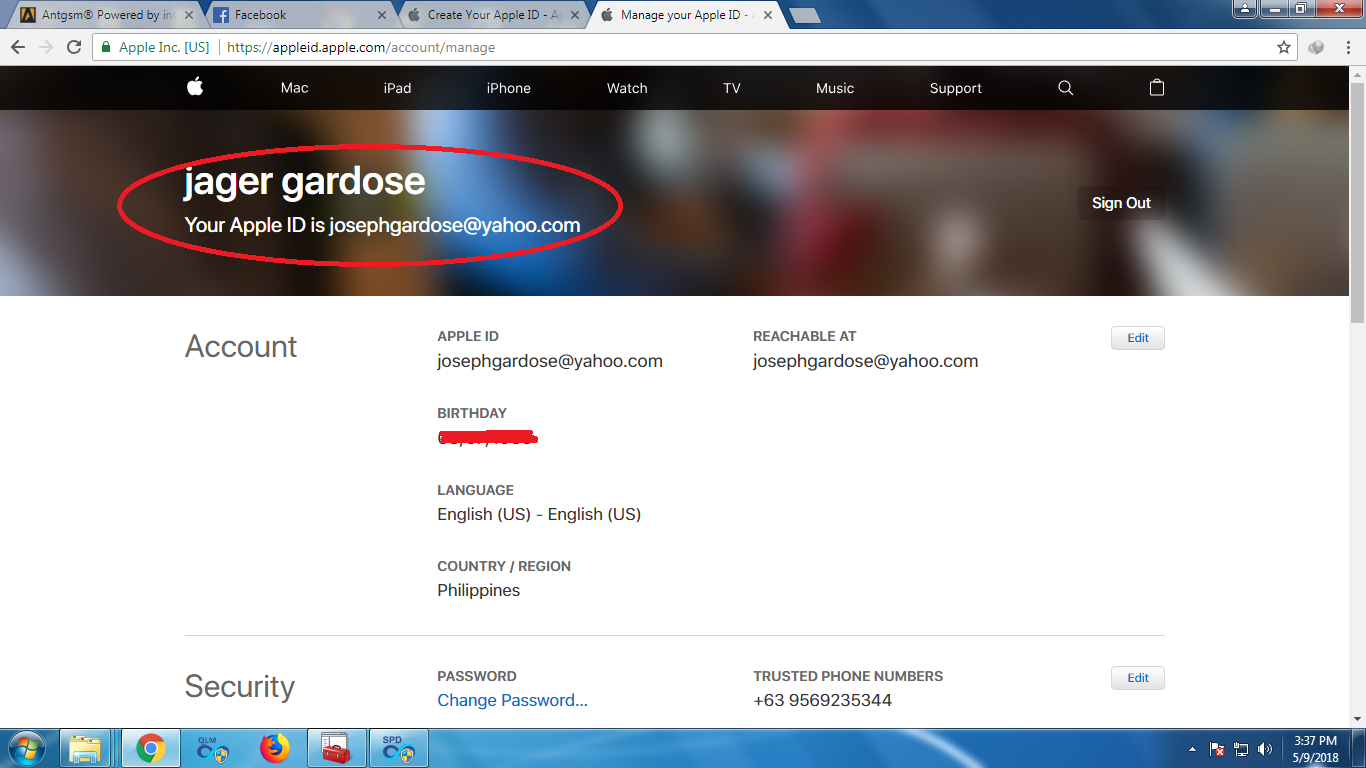The width and height of the screenshot is (1366, 768).
Task: Open the search magnifier in Apple nav
Action: pos(1066,88)
